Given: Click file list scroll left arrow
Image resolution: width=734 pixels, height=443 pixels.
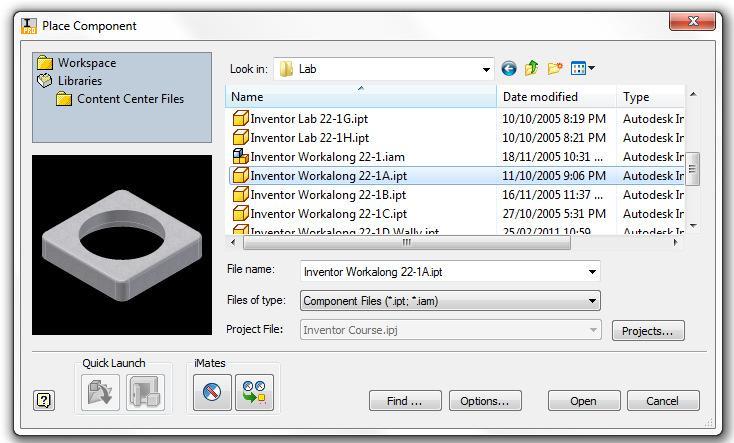Looking at the screenshot, I should (233, 243).
